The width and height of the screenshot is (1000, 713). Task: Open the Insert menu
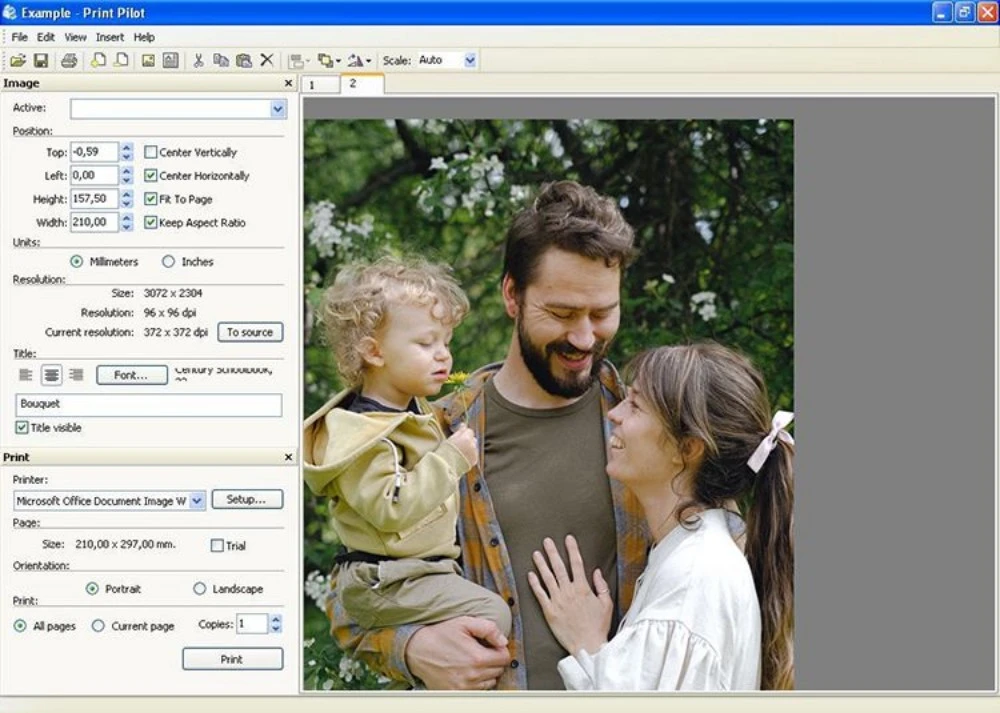tap(110, 37)
